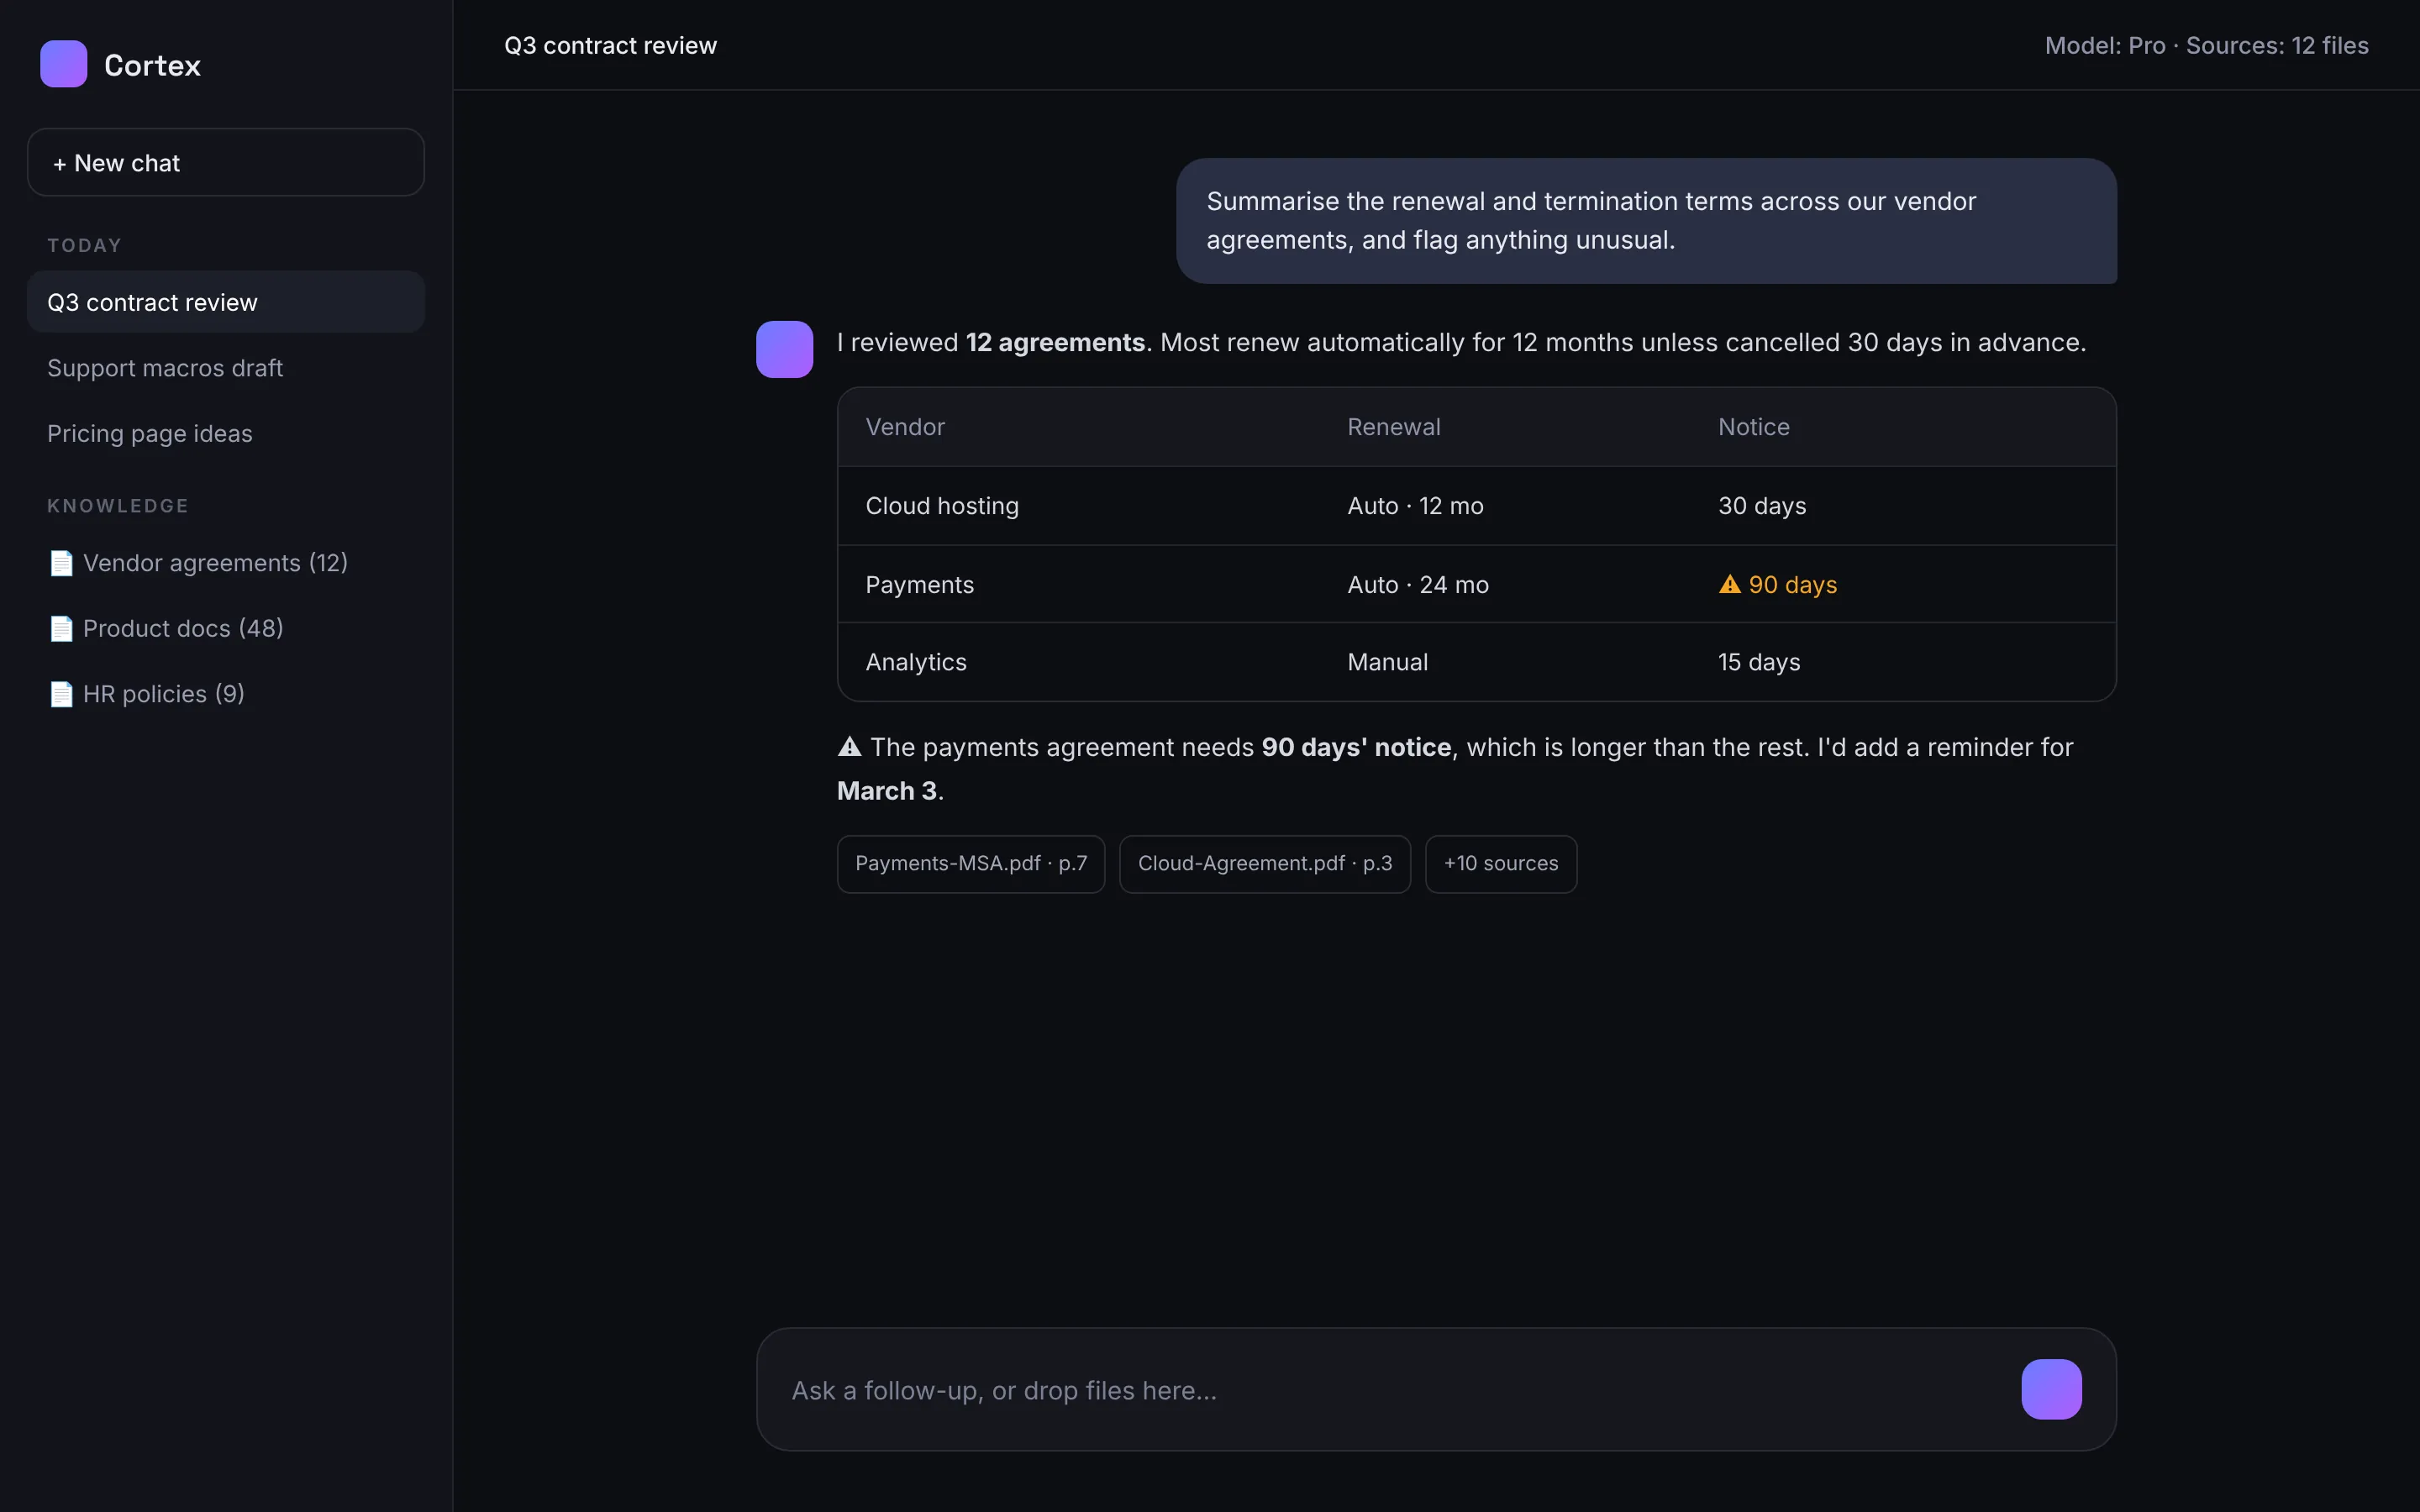
Task: Open the HR policies (9) knowledge source
Action: point(226,694)
